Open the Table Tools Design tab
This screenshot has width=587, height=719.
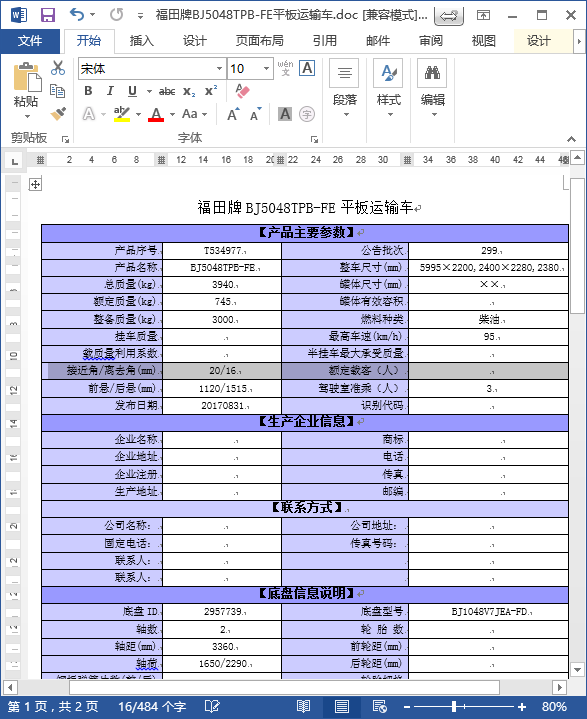click(x=538, y=41)
